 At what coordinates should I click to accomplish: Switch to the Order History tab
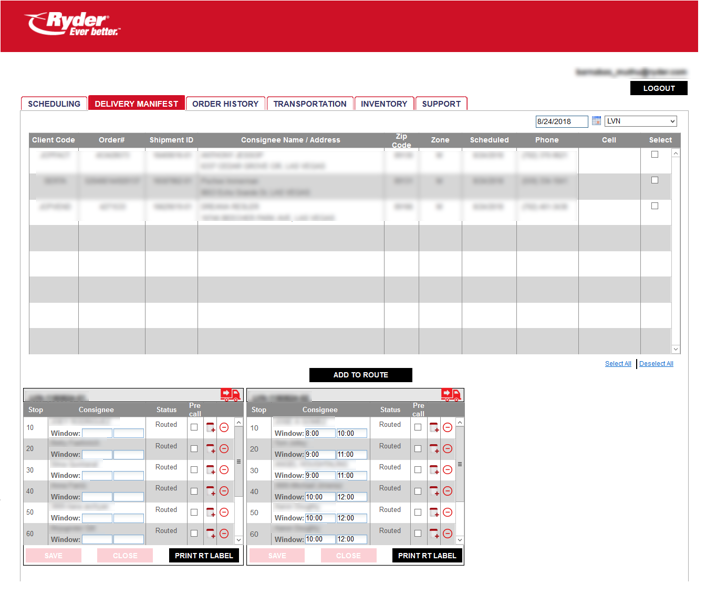click(x=225, y=104)
